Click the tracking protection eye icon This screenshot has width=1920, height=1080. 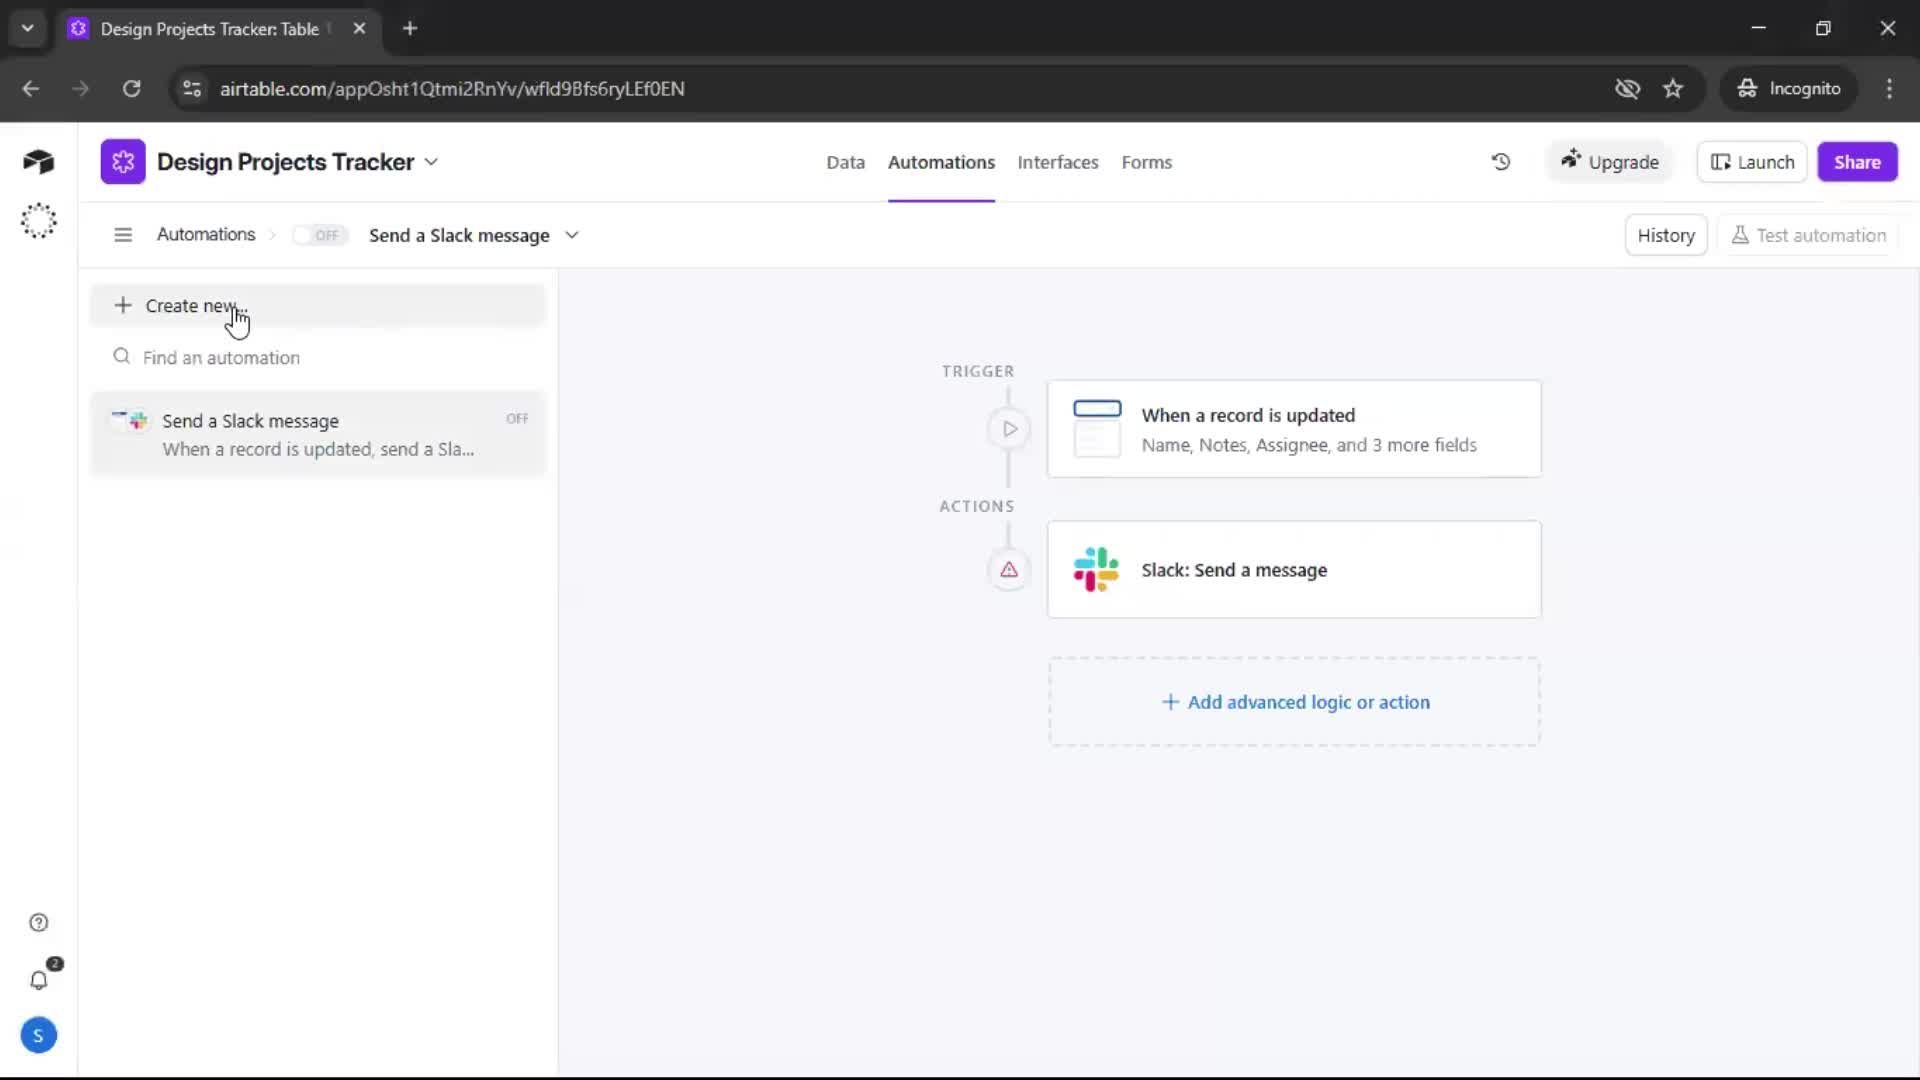coord(1627,89)
